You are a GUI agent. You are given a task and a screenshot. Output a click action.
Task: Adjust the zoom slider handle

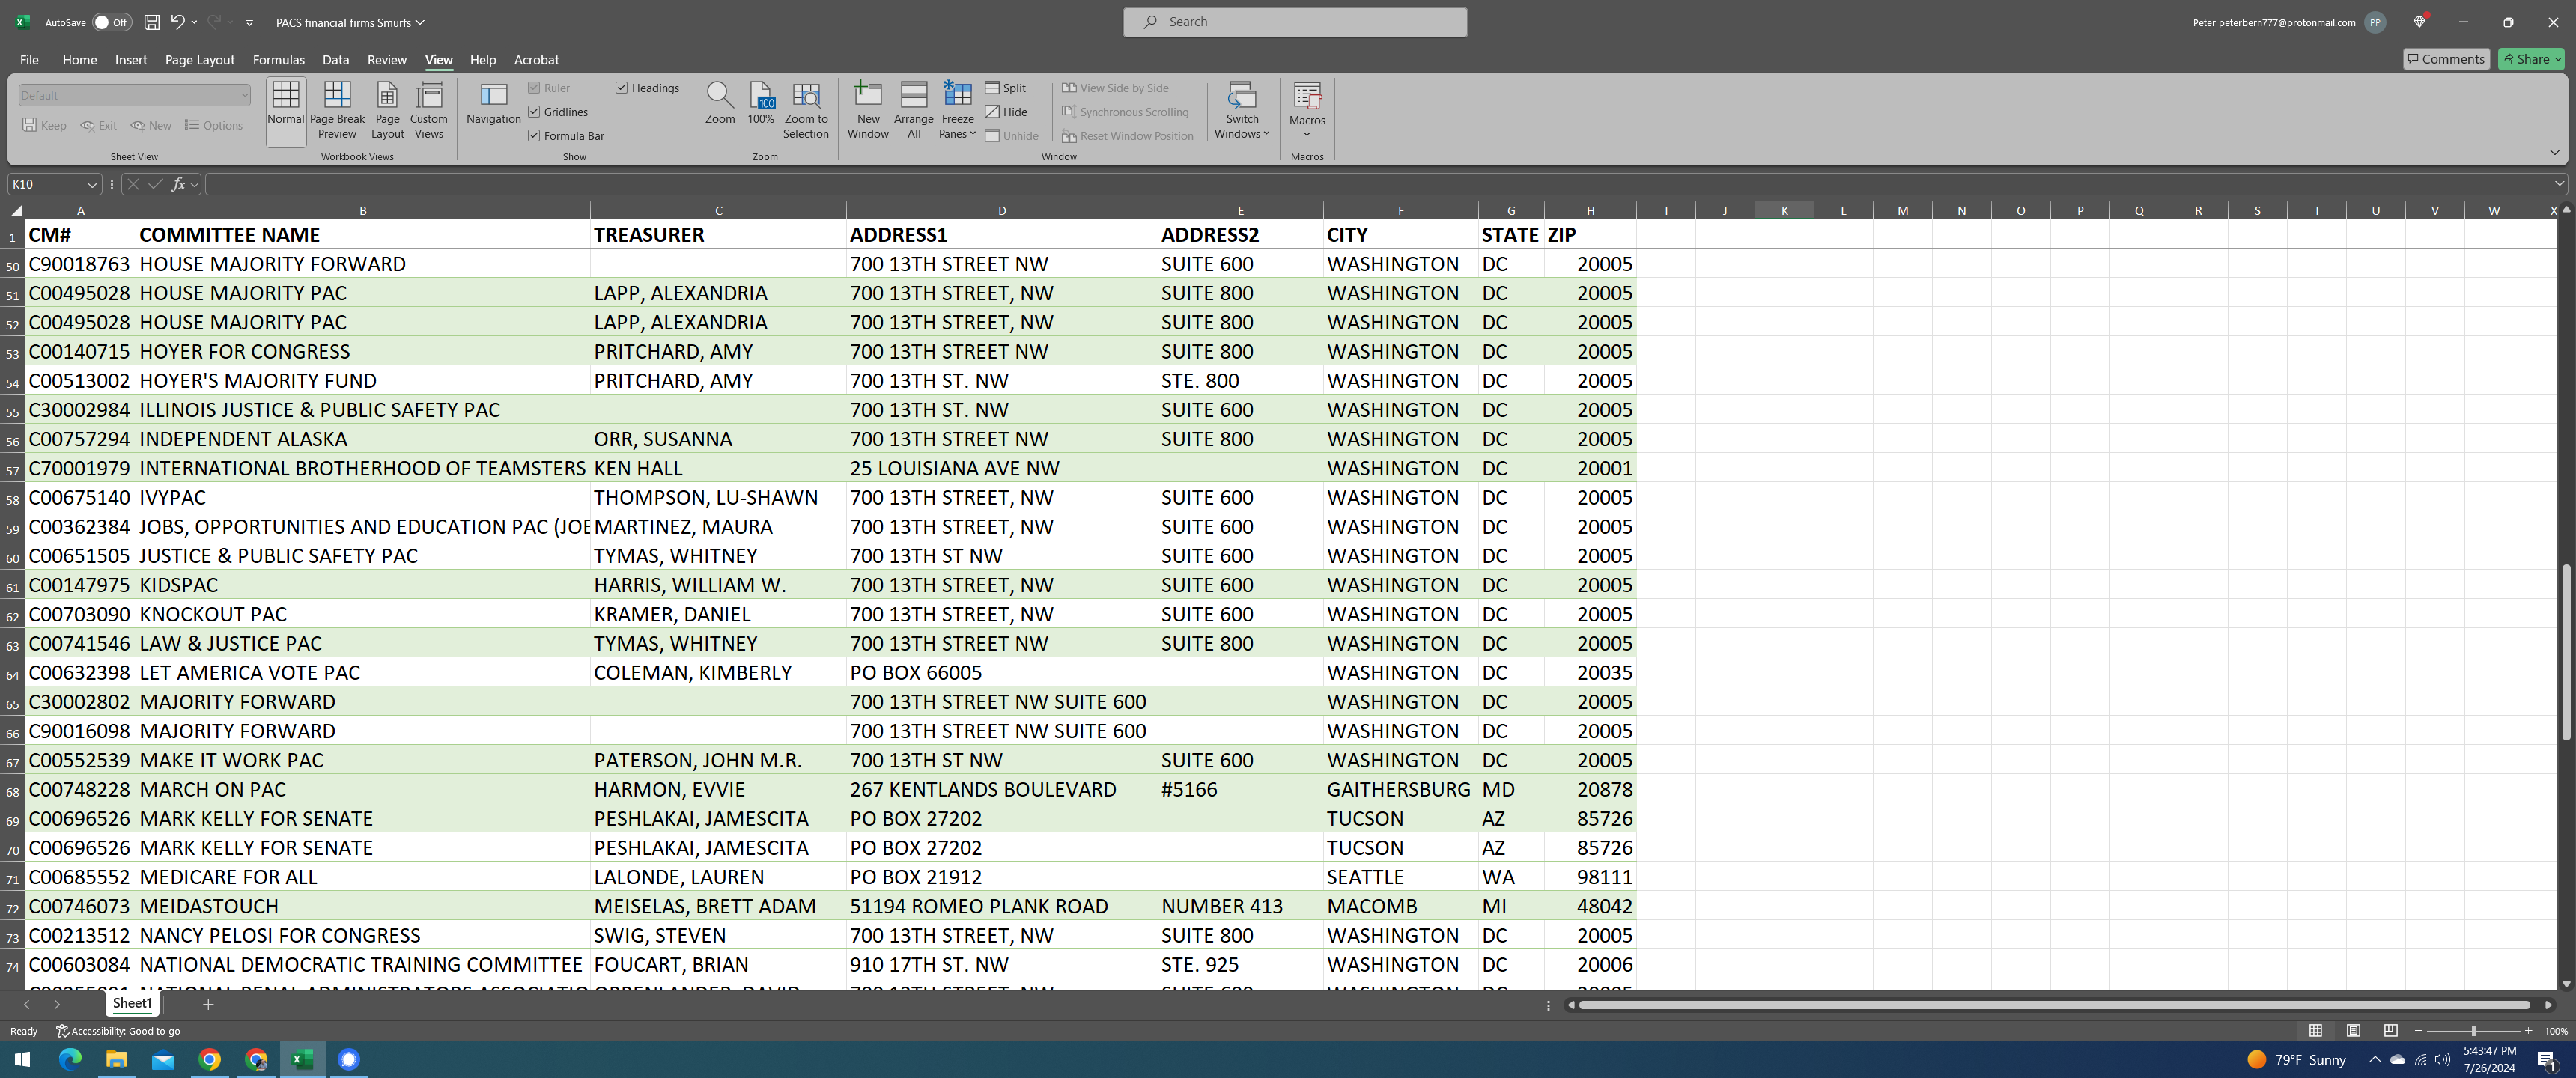coord(2473,1031)
